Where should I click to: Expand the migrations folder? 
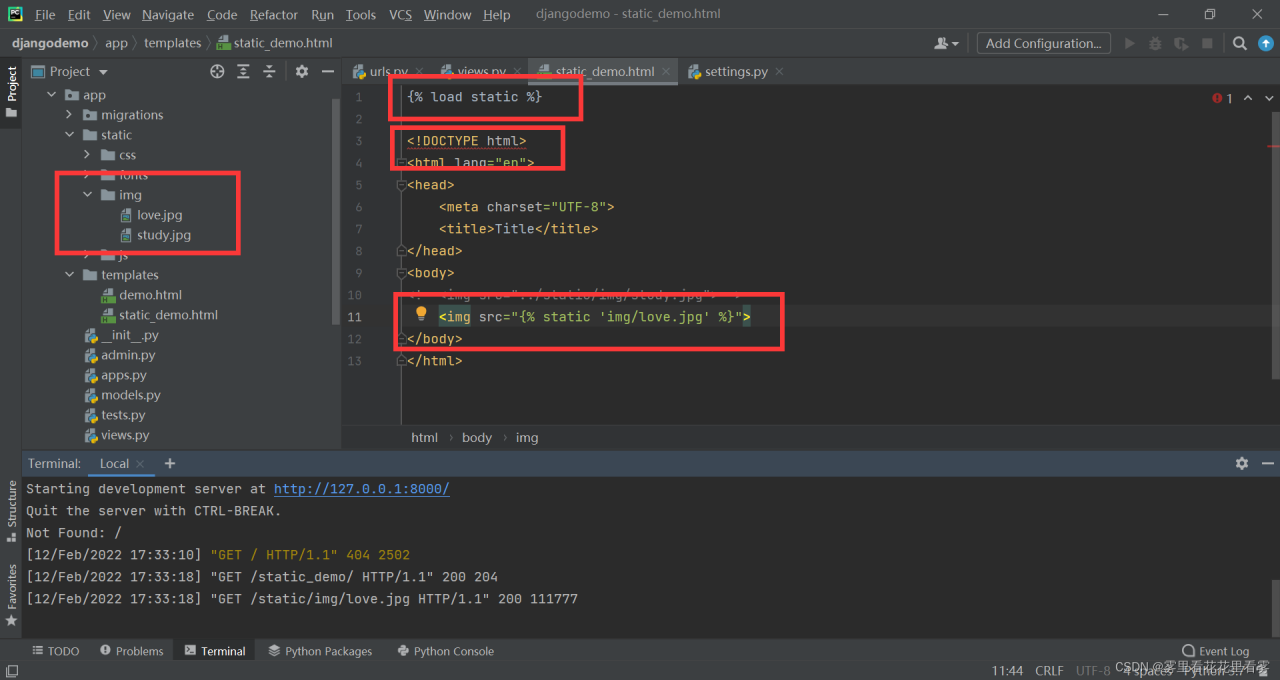click(x=69, y=115)
